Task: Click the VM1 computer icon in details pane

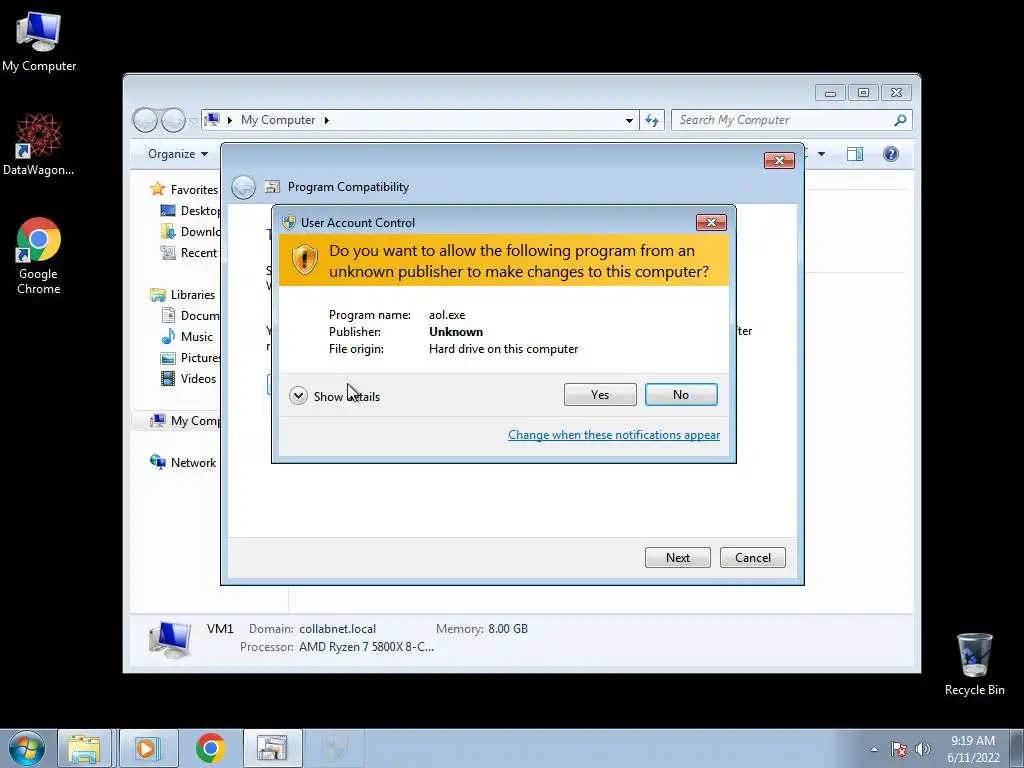Action: click(170, 638)
